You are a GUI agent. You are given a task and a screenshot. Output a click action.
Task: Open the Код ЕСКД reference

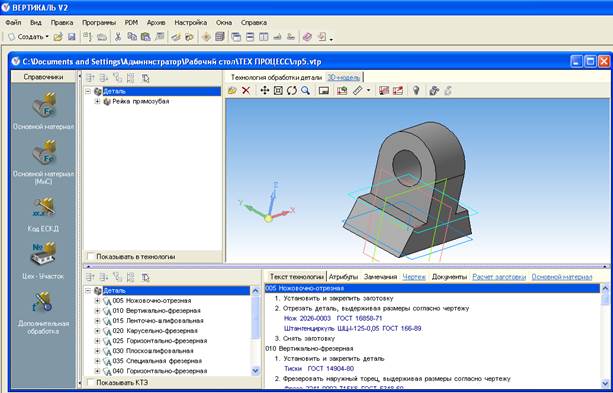(43, 214)
